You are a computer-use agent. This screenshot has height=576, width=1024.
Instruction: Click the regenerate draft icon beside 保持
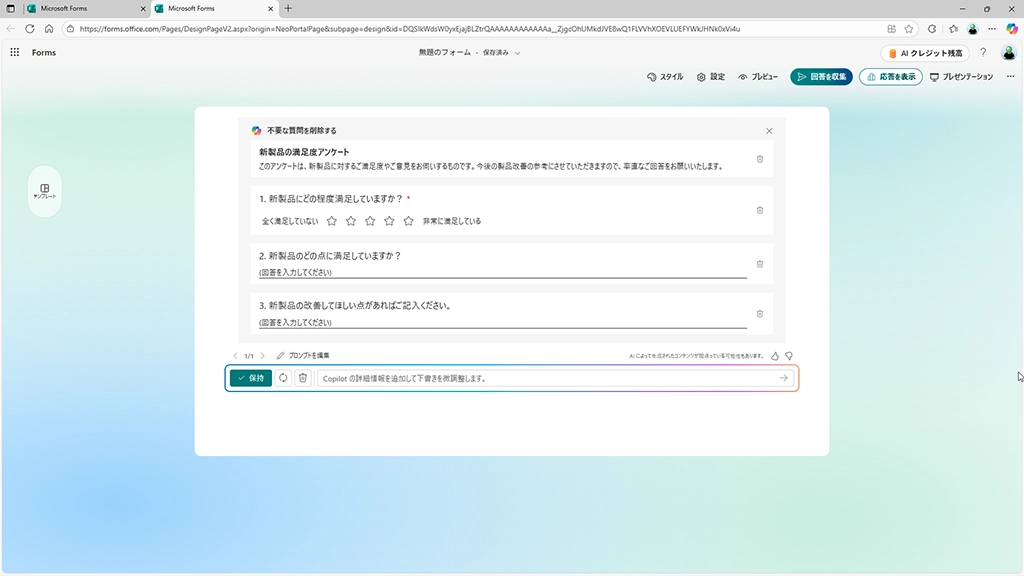pos(283,378)
